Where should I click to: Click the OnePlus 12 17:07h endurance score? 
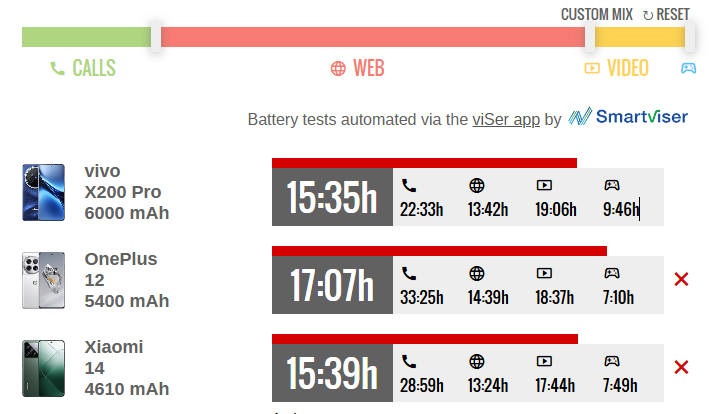tap(332, 285)
